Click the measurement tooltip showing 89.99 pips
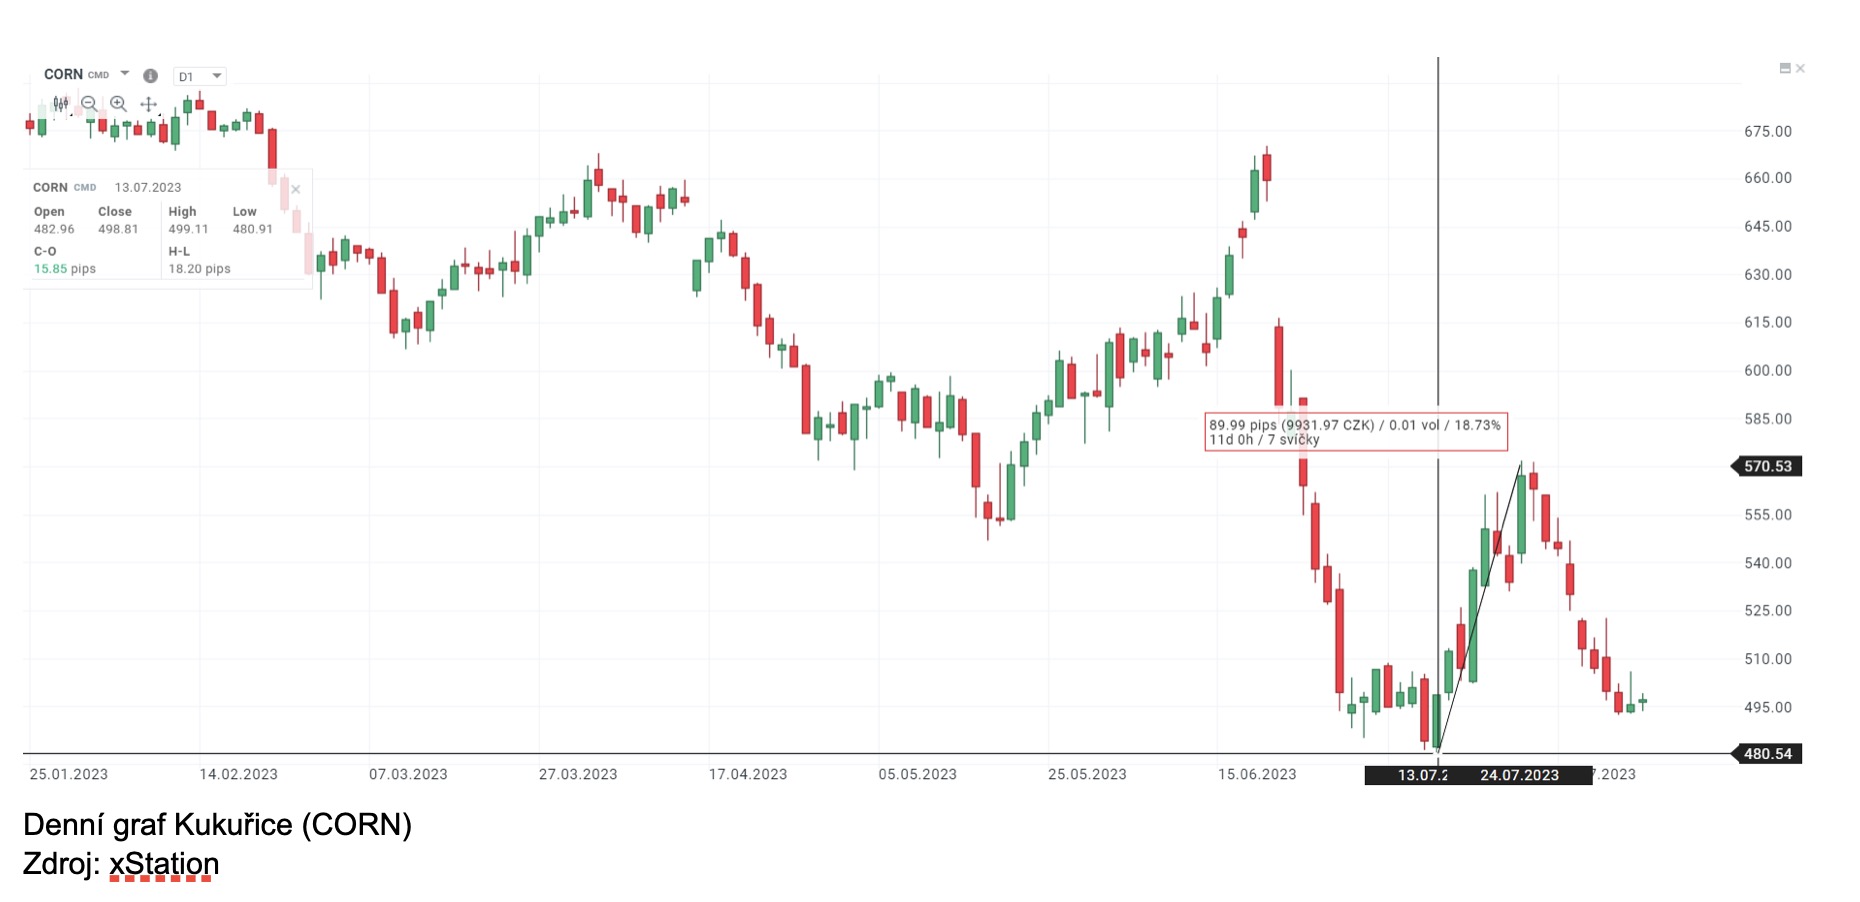 pos(1355,432)
